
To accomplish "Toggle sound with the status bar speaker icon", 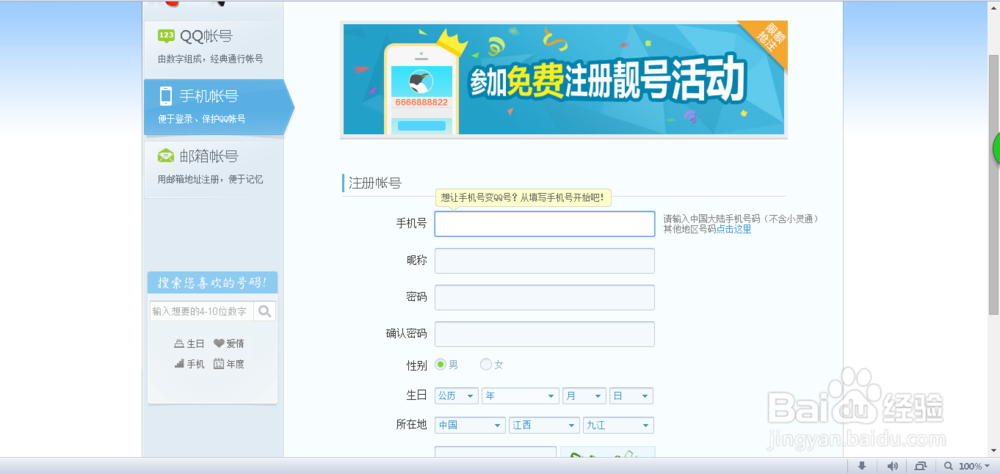I will click(892, 466).
